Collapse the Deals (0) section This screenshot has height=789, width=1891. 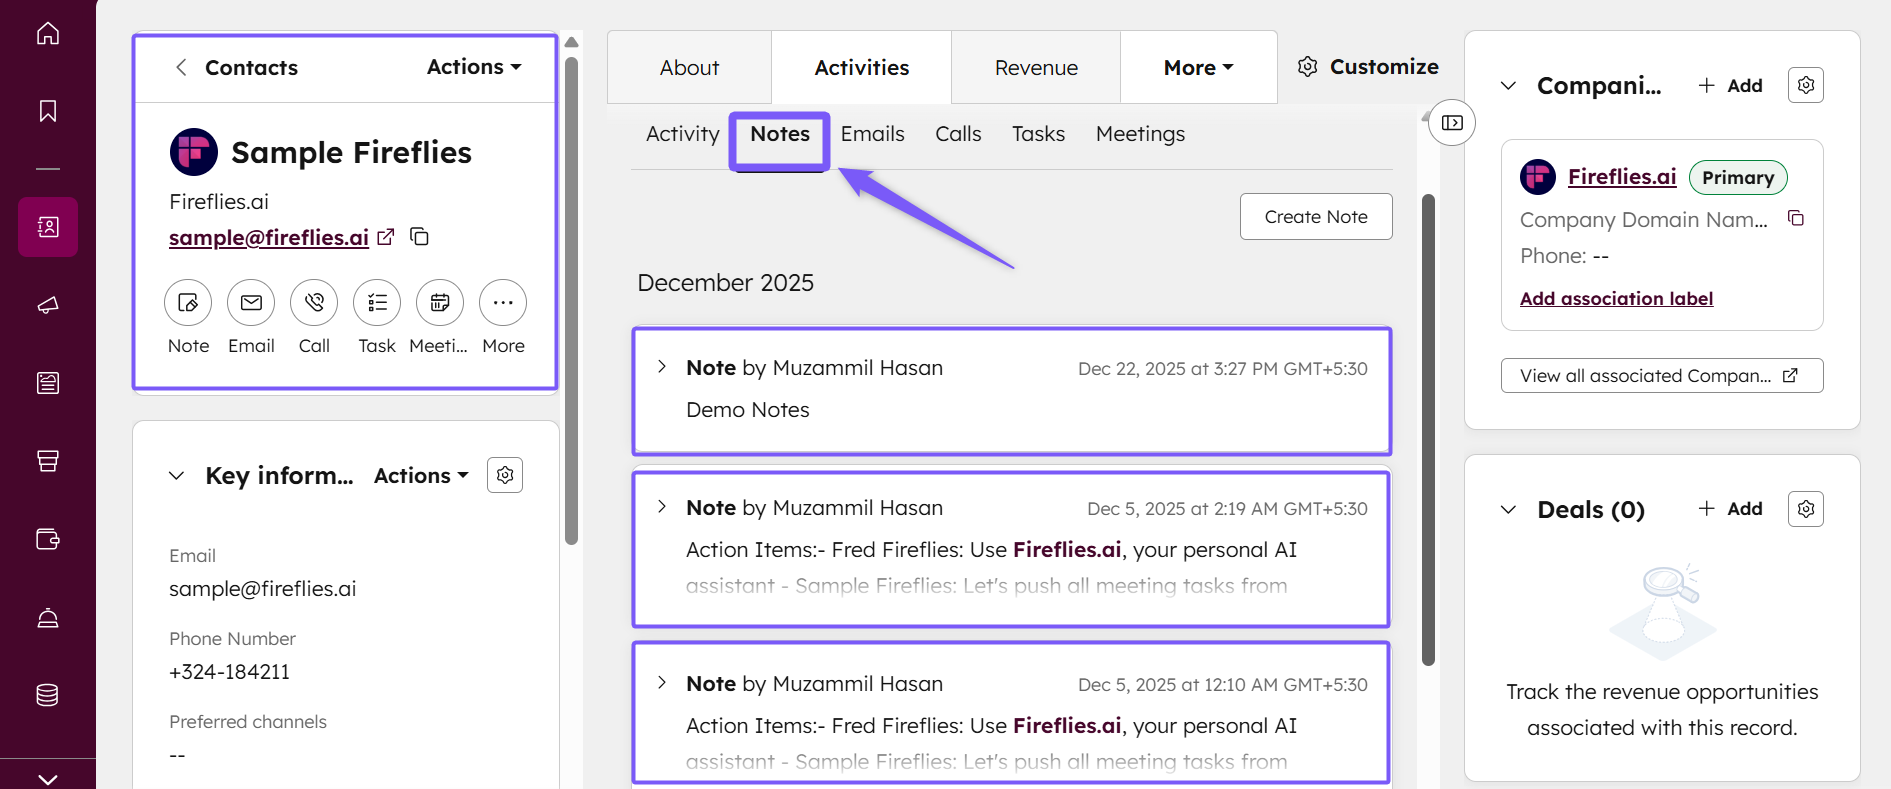[x=1508, y=510]
